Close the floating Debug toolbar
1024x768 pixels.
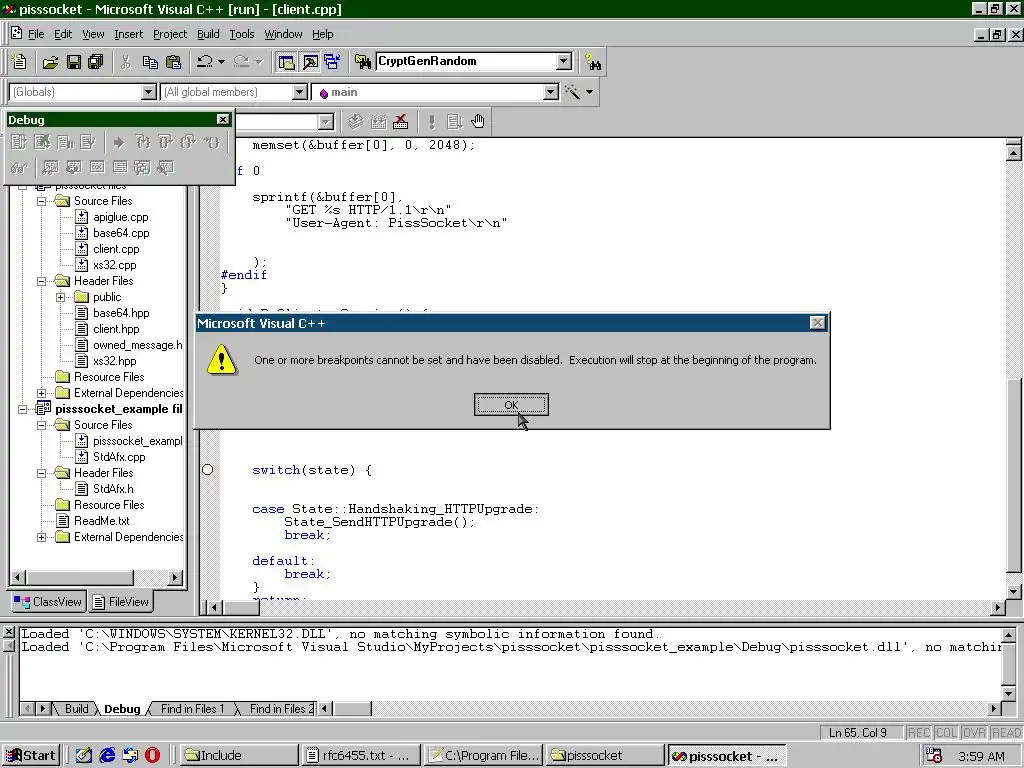223,120
